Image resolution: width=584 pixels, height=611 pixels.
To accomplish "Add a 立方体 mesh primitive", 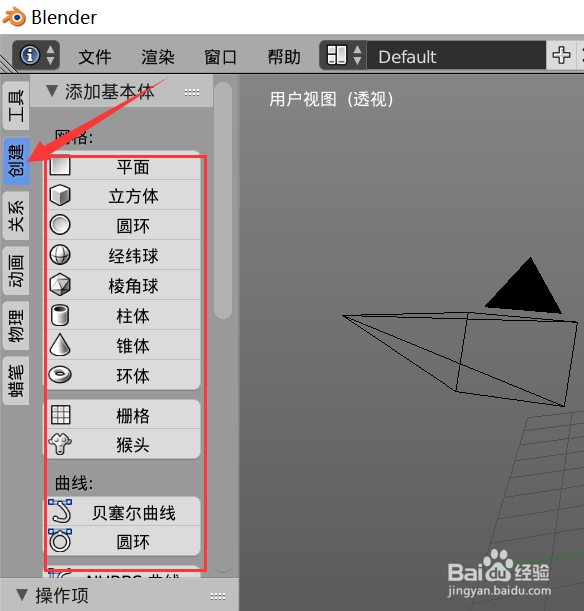I will click(123, 196).
